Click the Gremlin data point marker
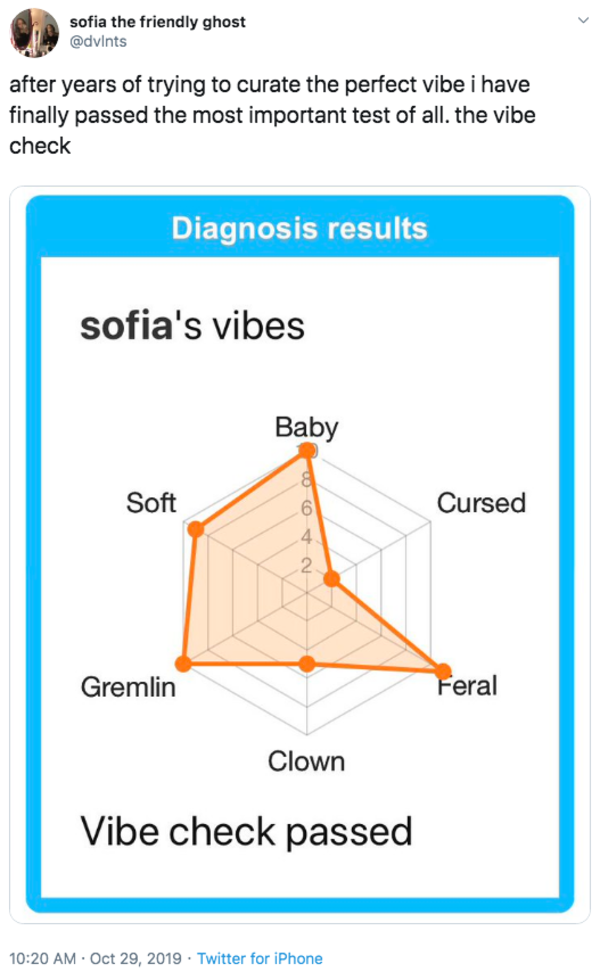This screenshot has width=600, height=980. [x=183, y=663]
